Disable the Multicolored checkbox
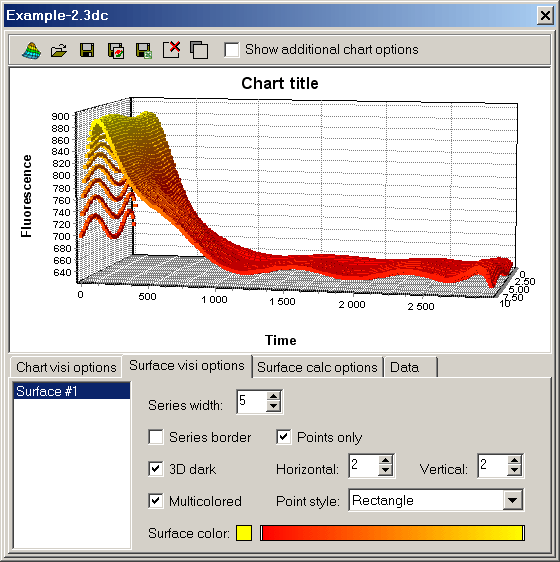The width and height of the screenshot is (560, 562). coord(156,501)
